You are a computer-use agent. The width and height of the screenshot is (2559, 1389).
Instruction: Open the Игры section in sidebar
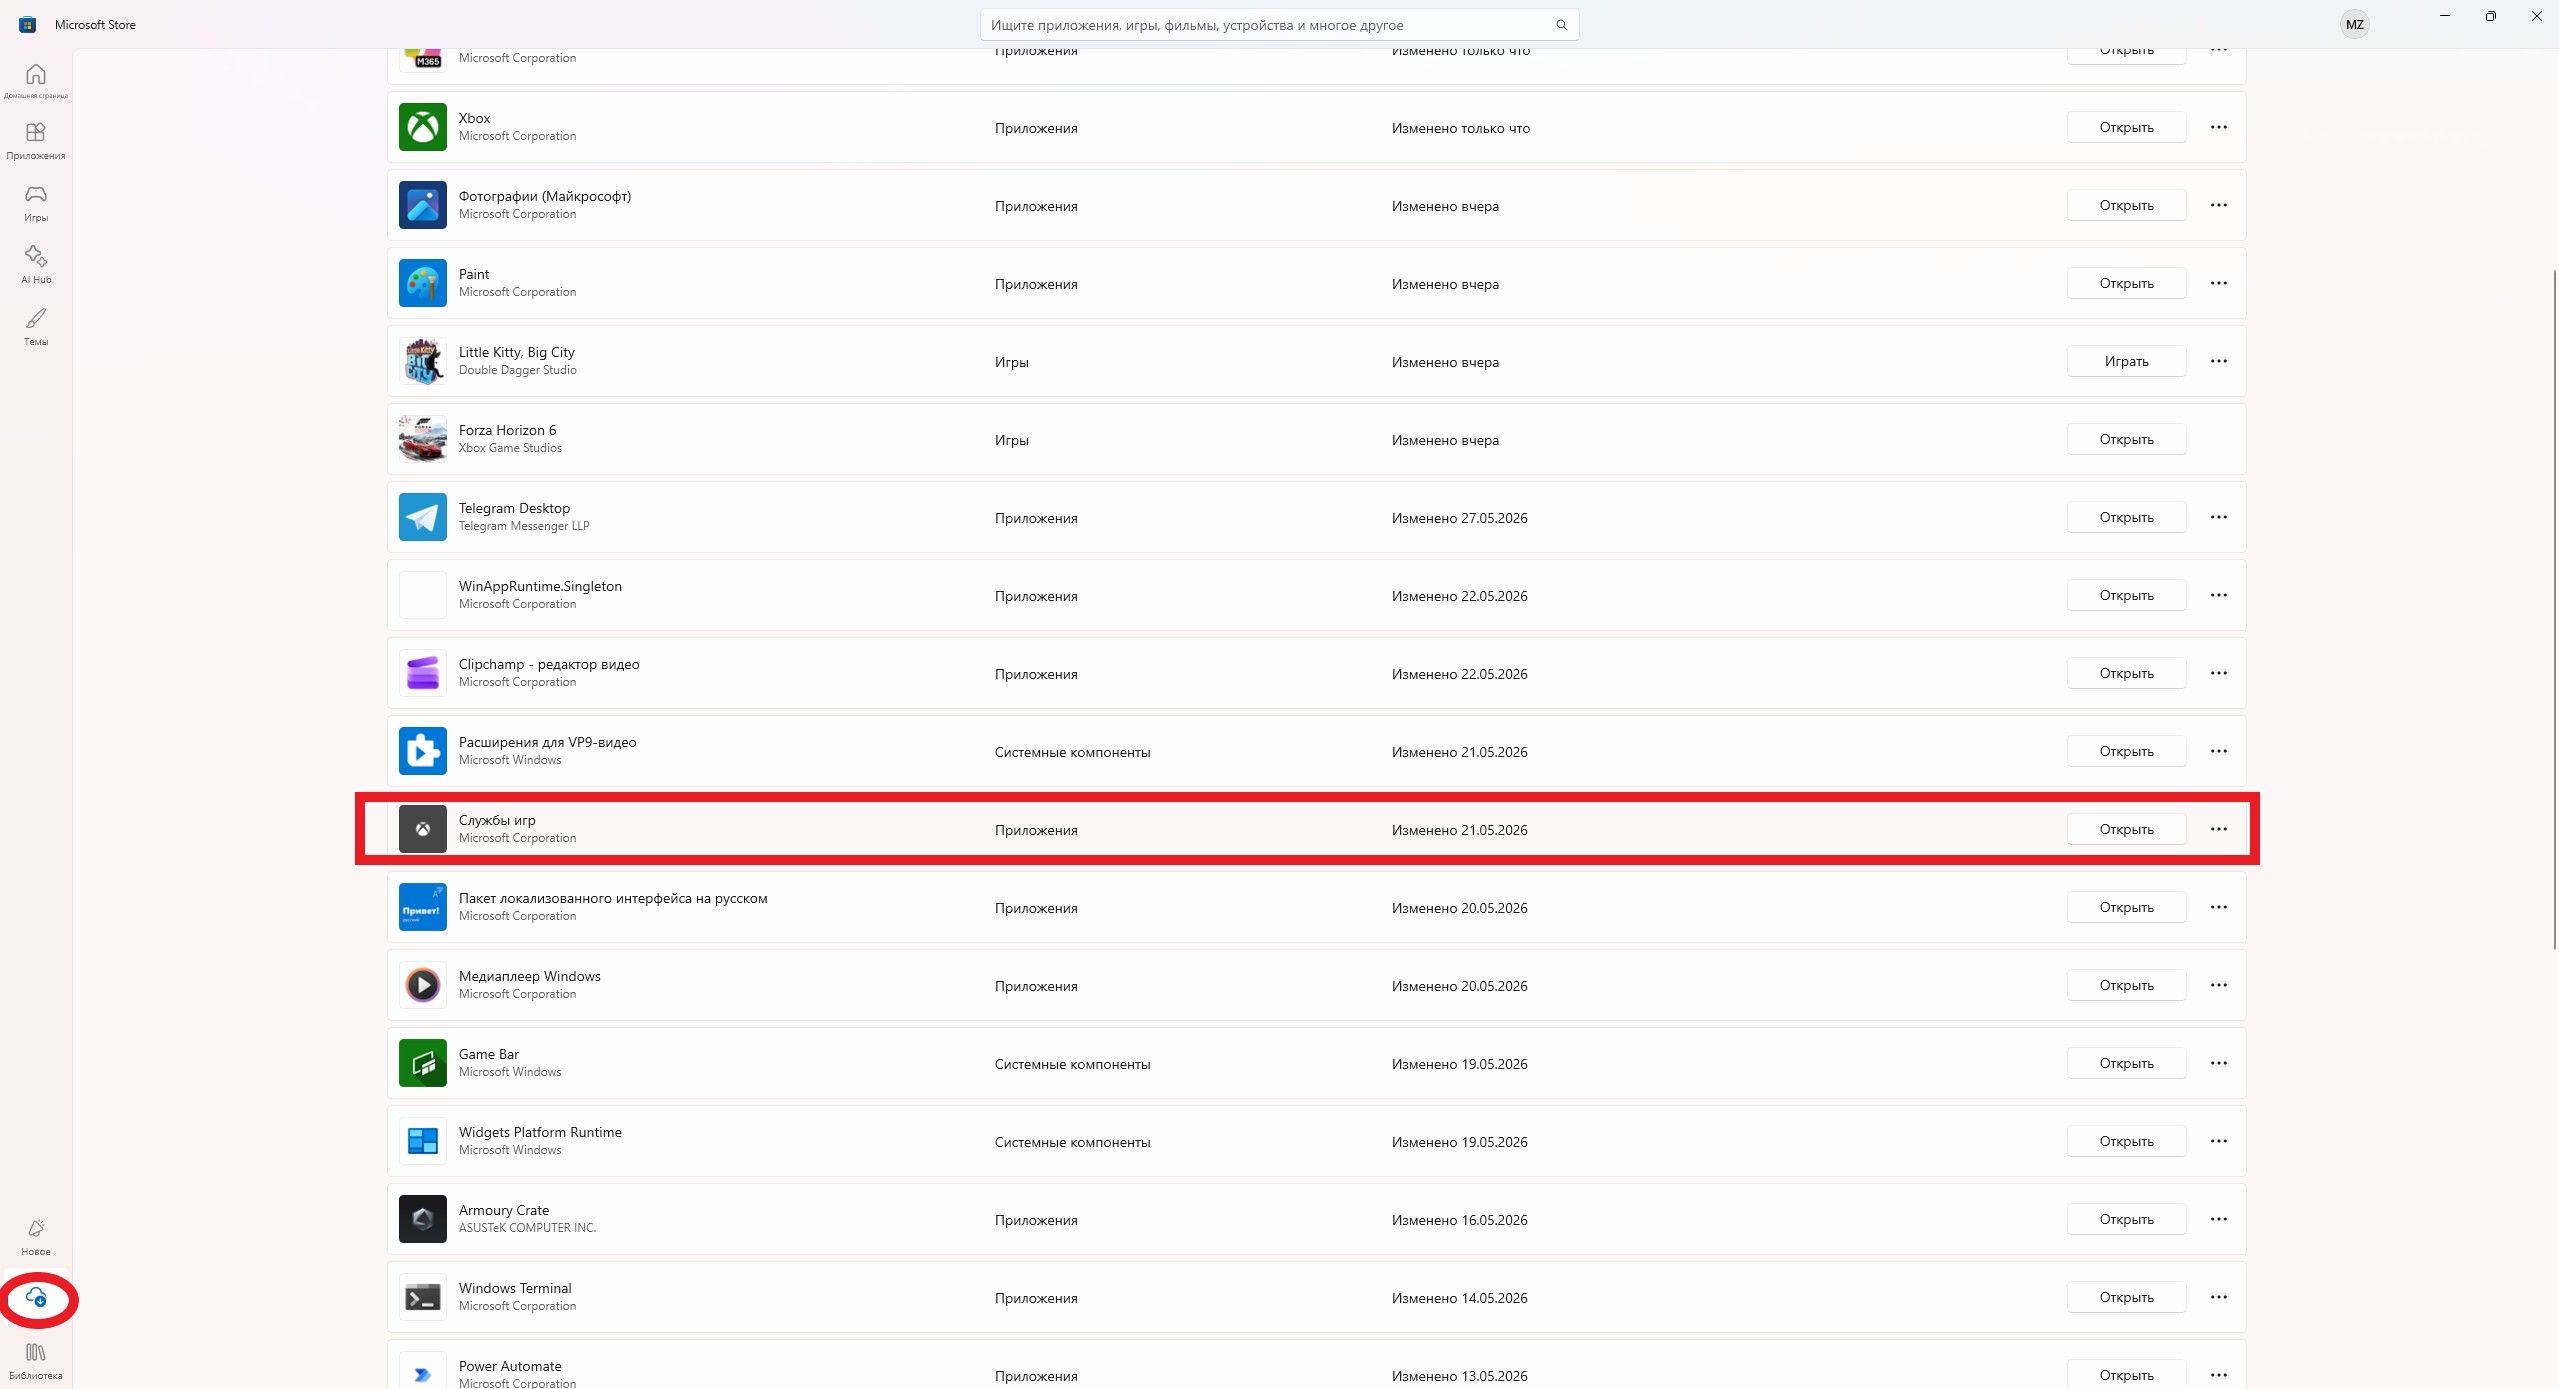(36, 203)
